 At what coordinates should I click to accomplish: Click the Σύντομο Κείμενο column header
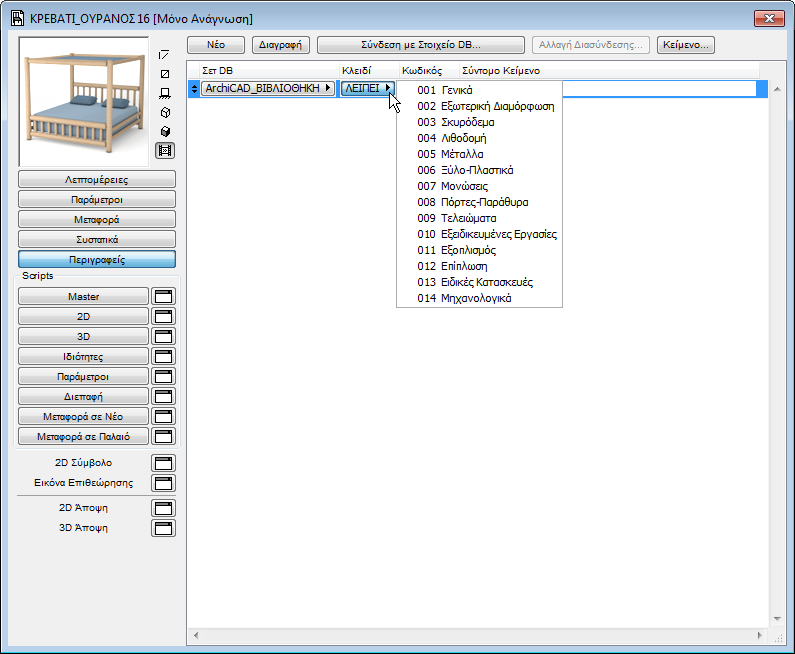pyautogui.click(x=608, y=70)
